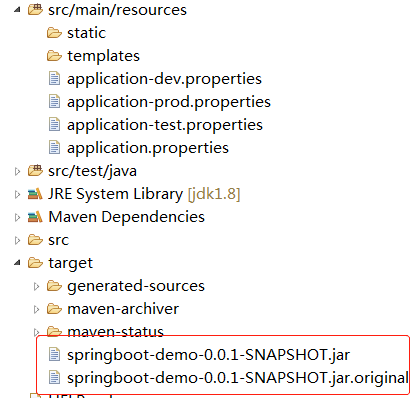Click the maven-status folder icon
Image resolution: width=420 pixels, height=398 pixels.
(54, 331)
